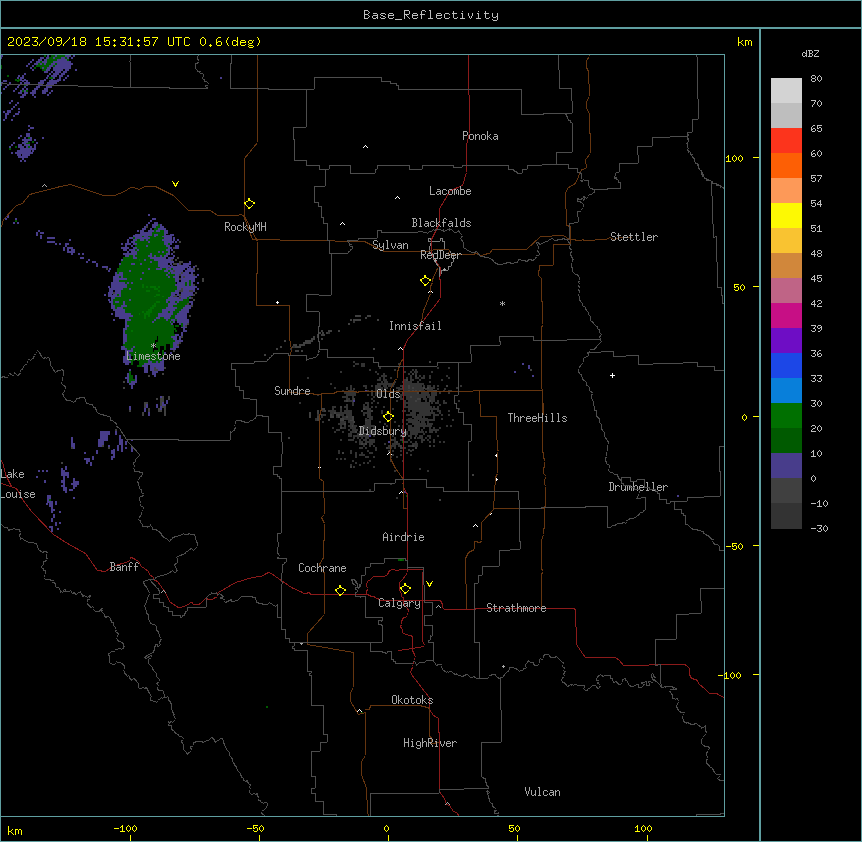
Task: Click the Olds town label
Action: (x=388, y=394)
